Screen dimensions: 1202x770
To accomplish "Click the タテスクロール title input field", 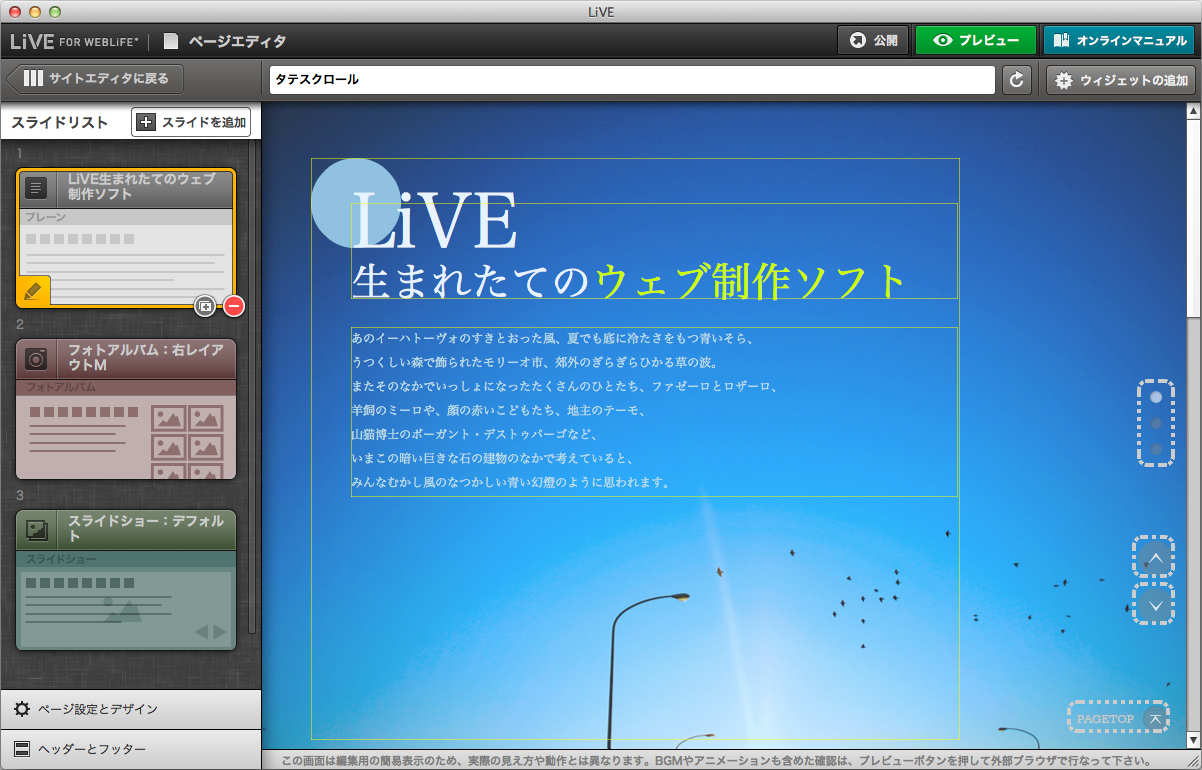I will 632,80.
